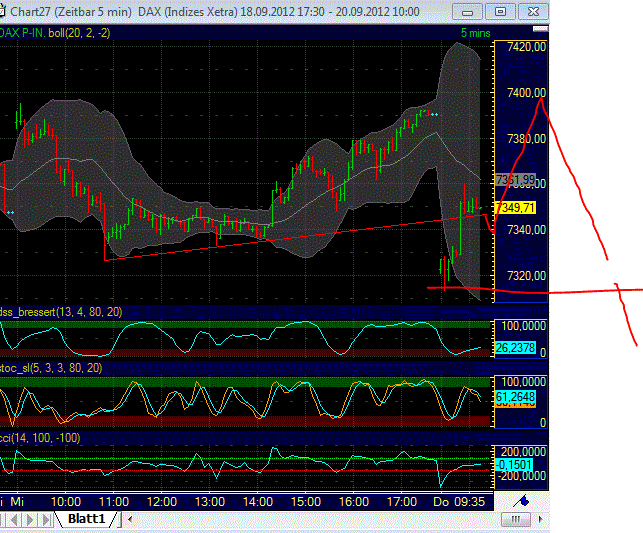Click the 17:00 time axis label
Viewport: 643px width, 533px height.
click(401, 502)
